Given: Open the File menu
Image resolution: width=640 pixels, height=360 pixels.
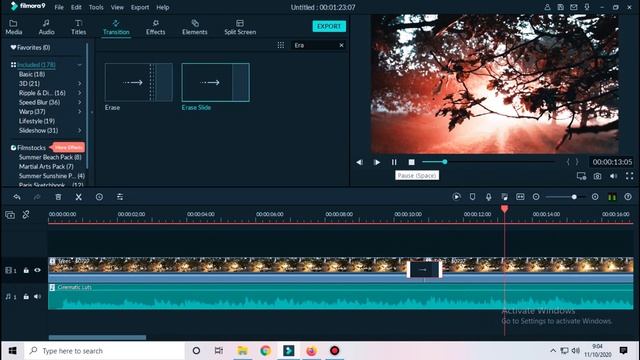Looking at the screenshot, I should coord(59,7).
